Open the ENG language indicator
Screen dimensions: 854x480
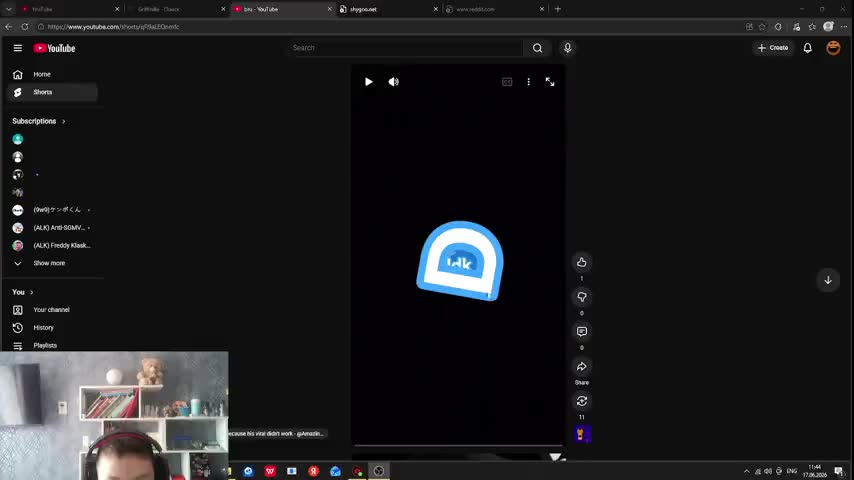(x=792, y=471)
